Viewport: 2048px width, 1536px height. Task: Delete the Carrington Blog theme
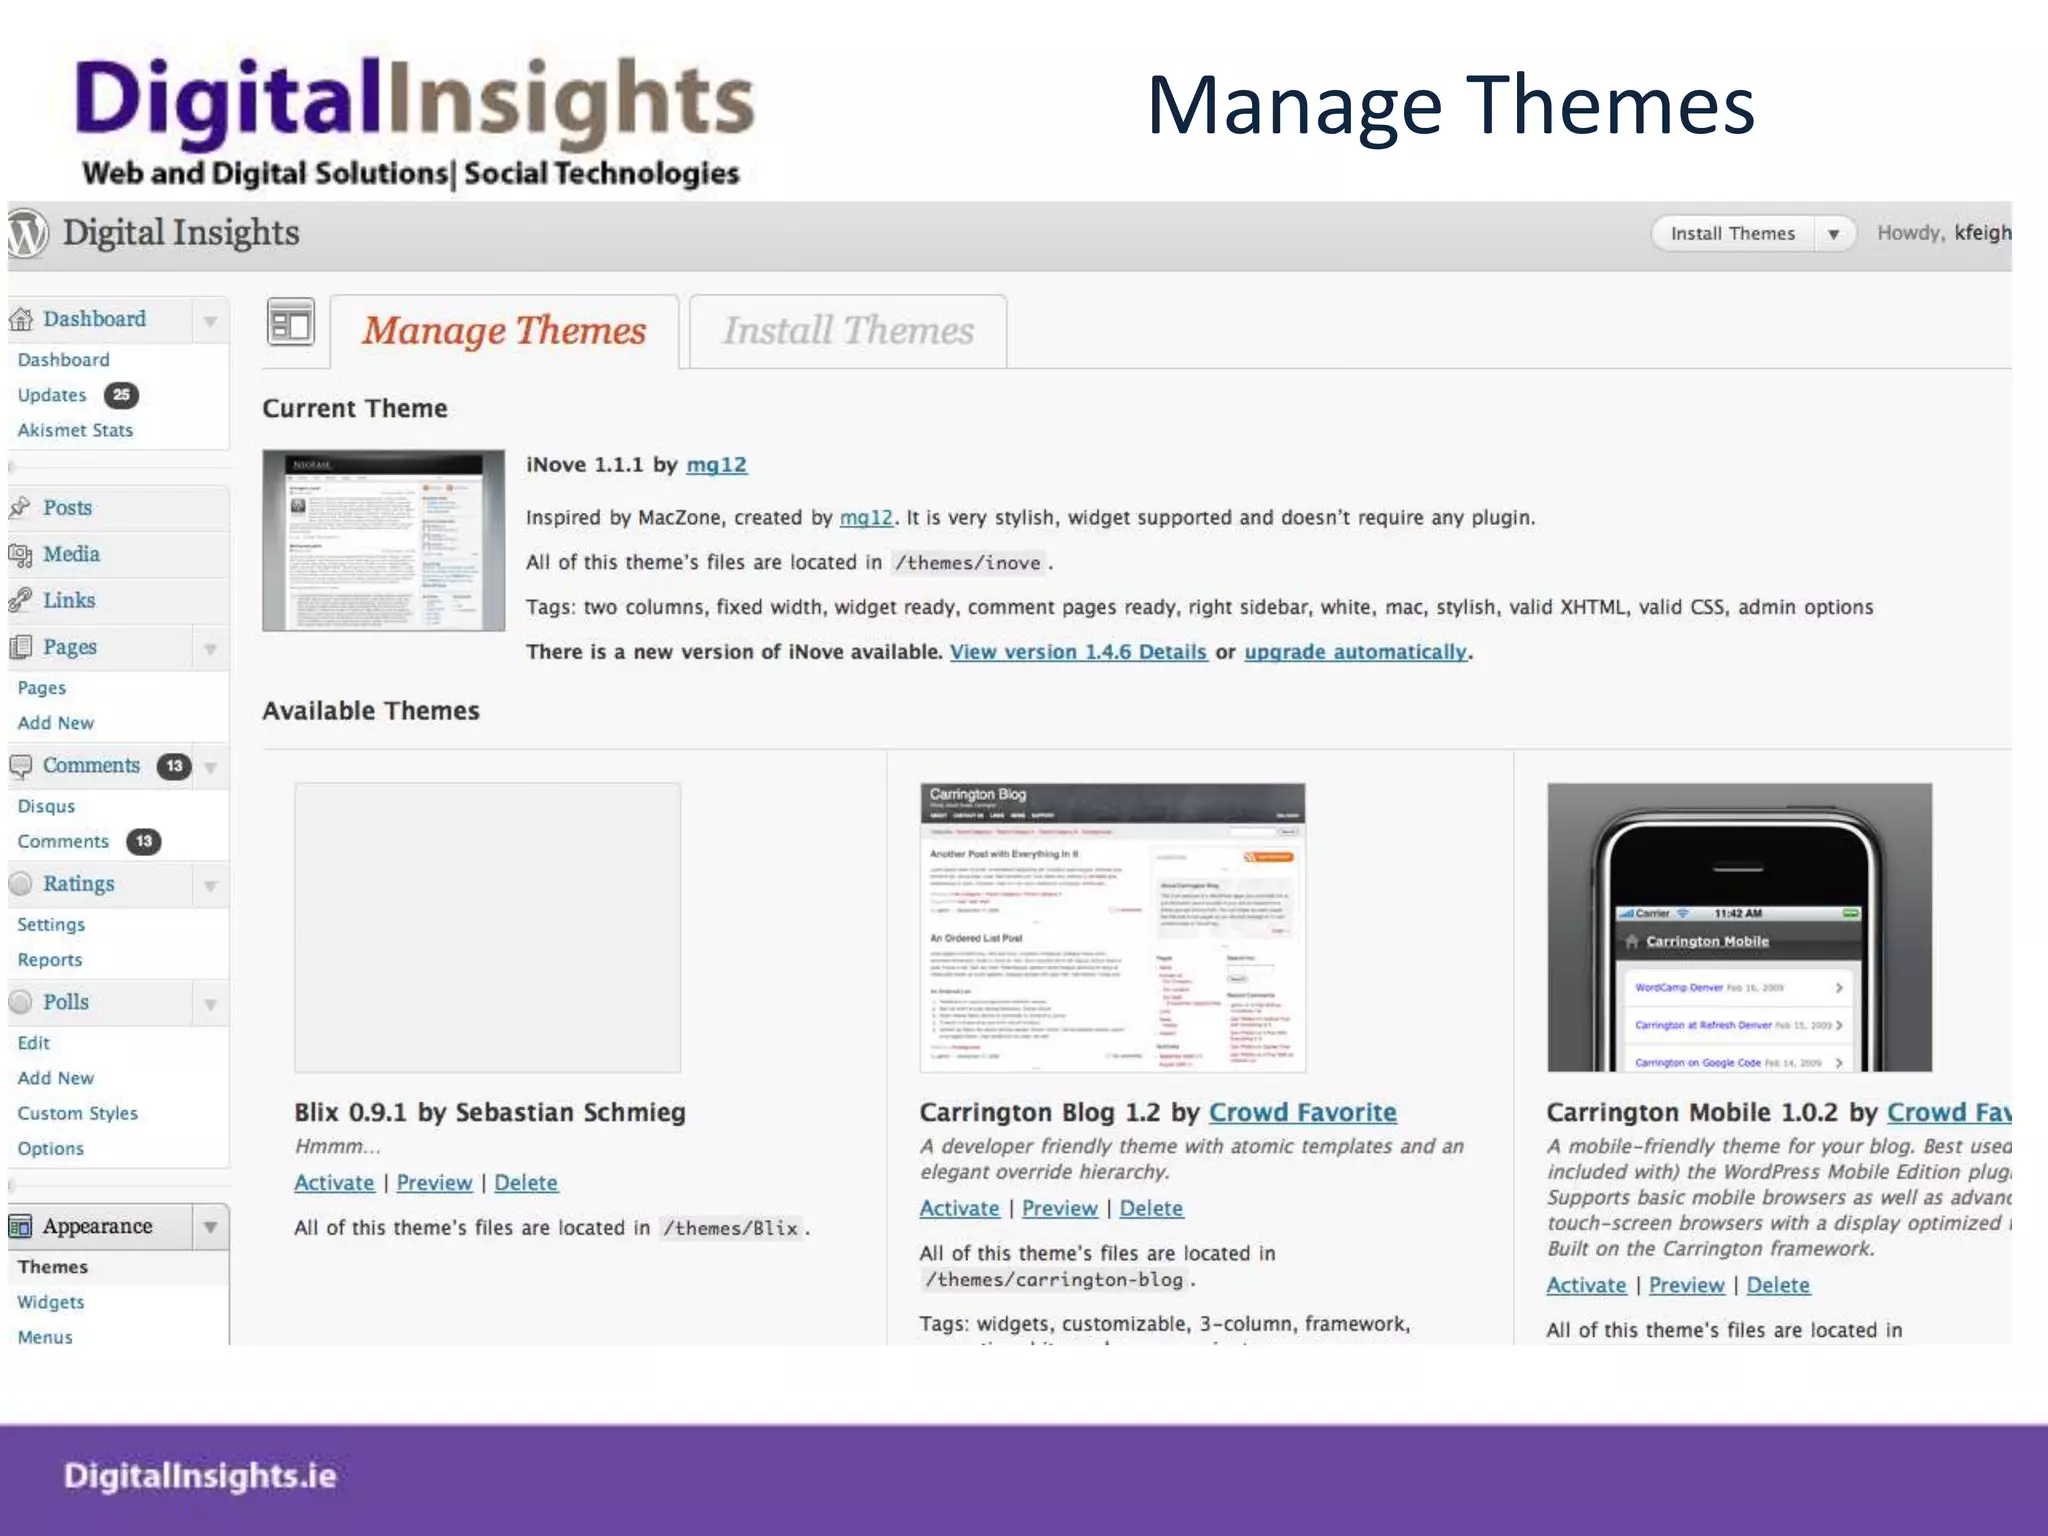1151,1209
